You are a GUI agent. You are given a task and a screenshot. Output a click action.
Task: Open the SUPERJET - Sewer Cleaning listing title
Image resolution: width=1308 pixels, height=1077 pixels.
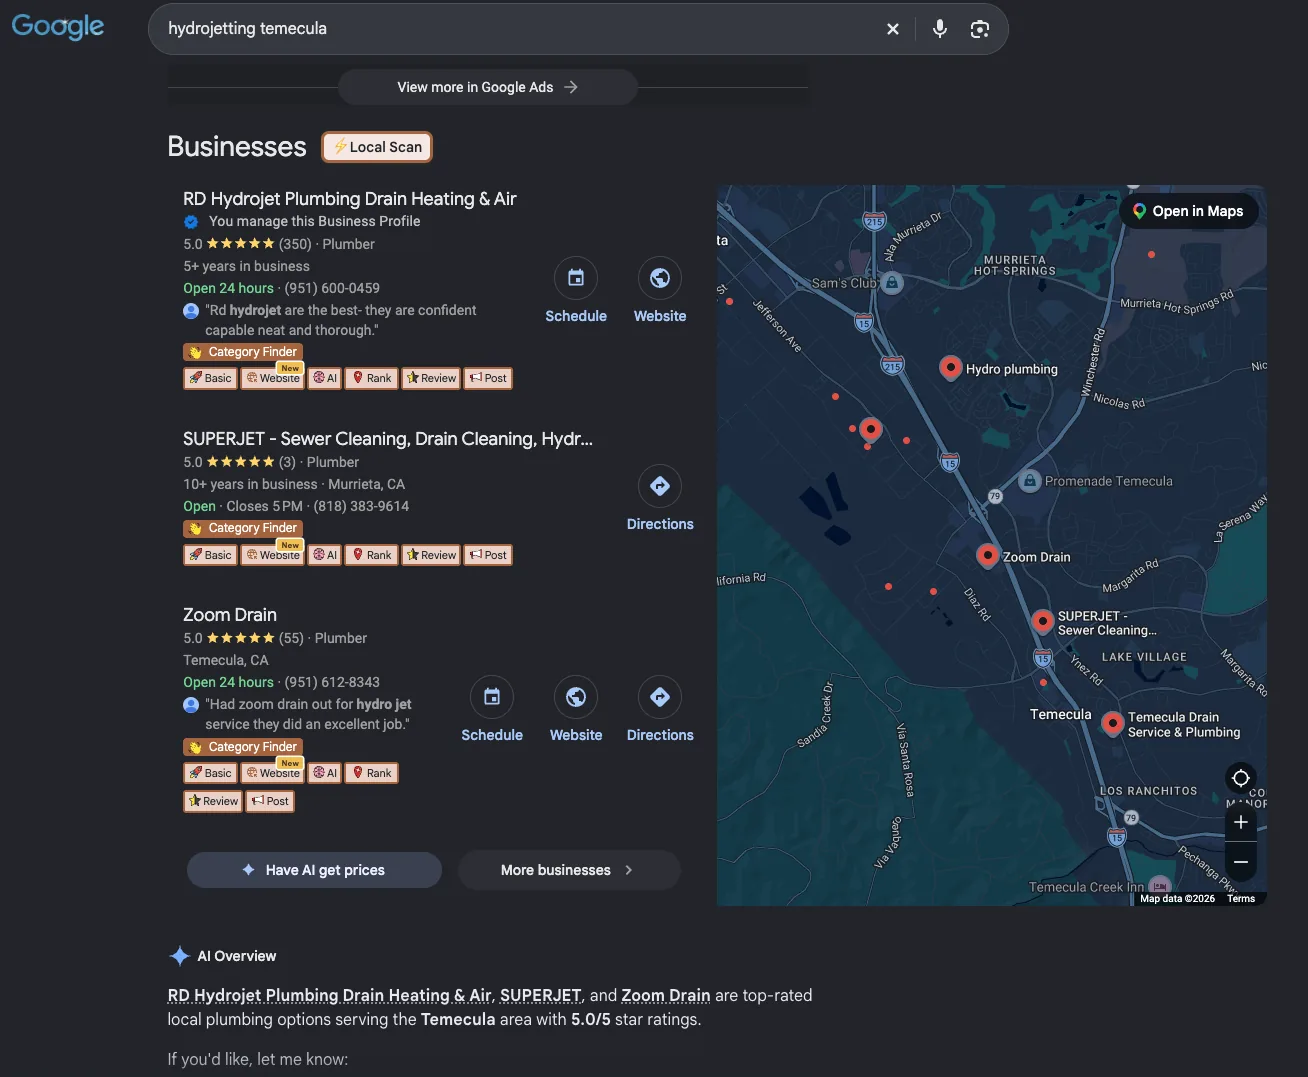[x=388, y=439]
